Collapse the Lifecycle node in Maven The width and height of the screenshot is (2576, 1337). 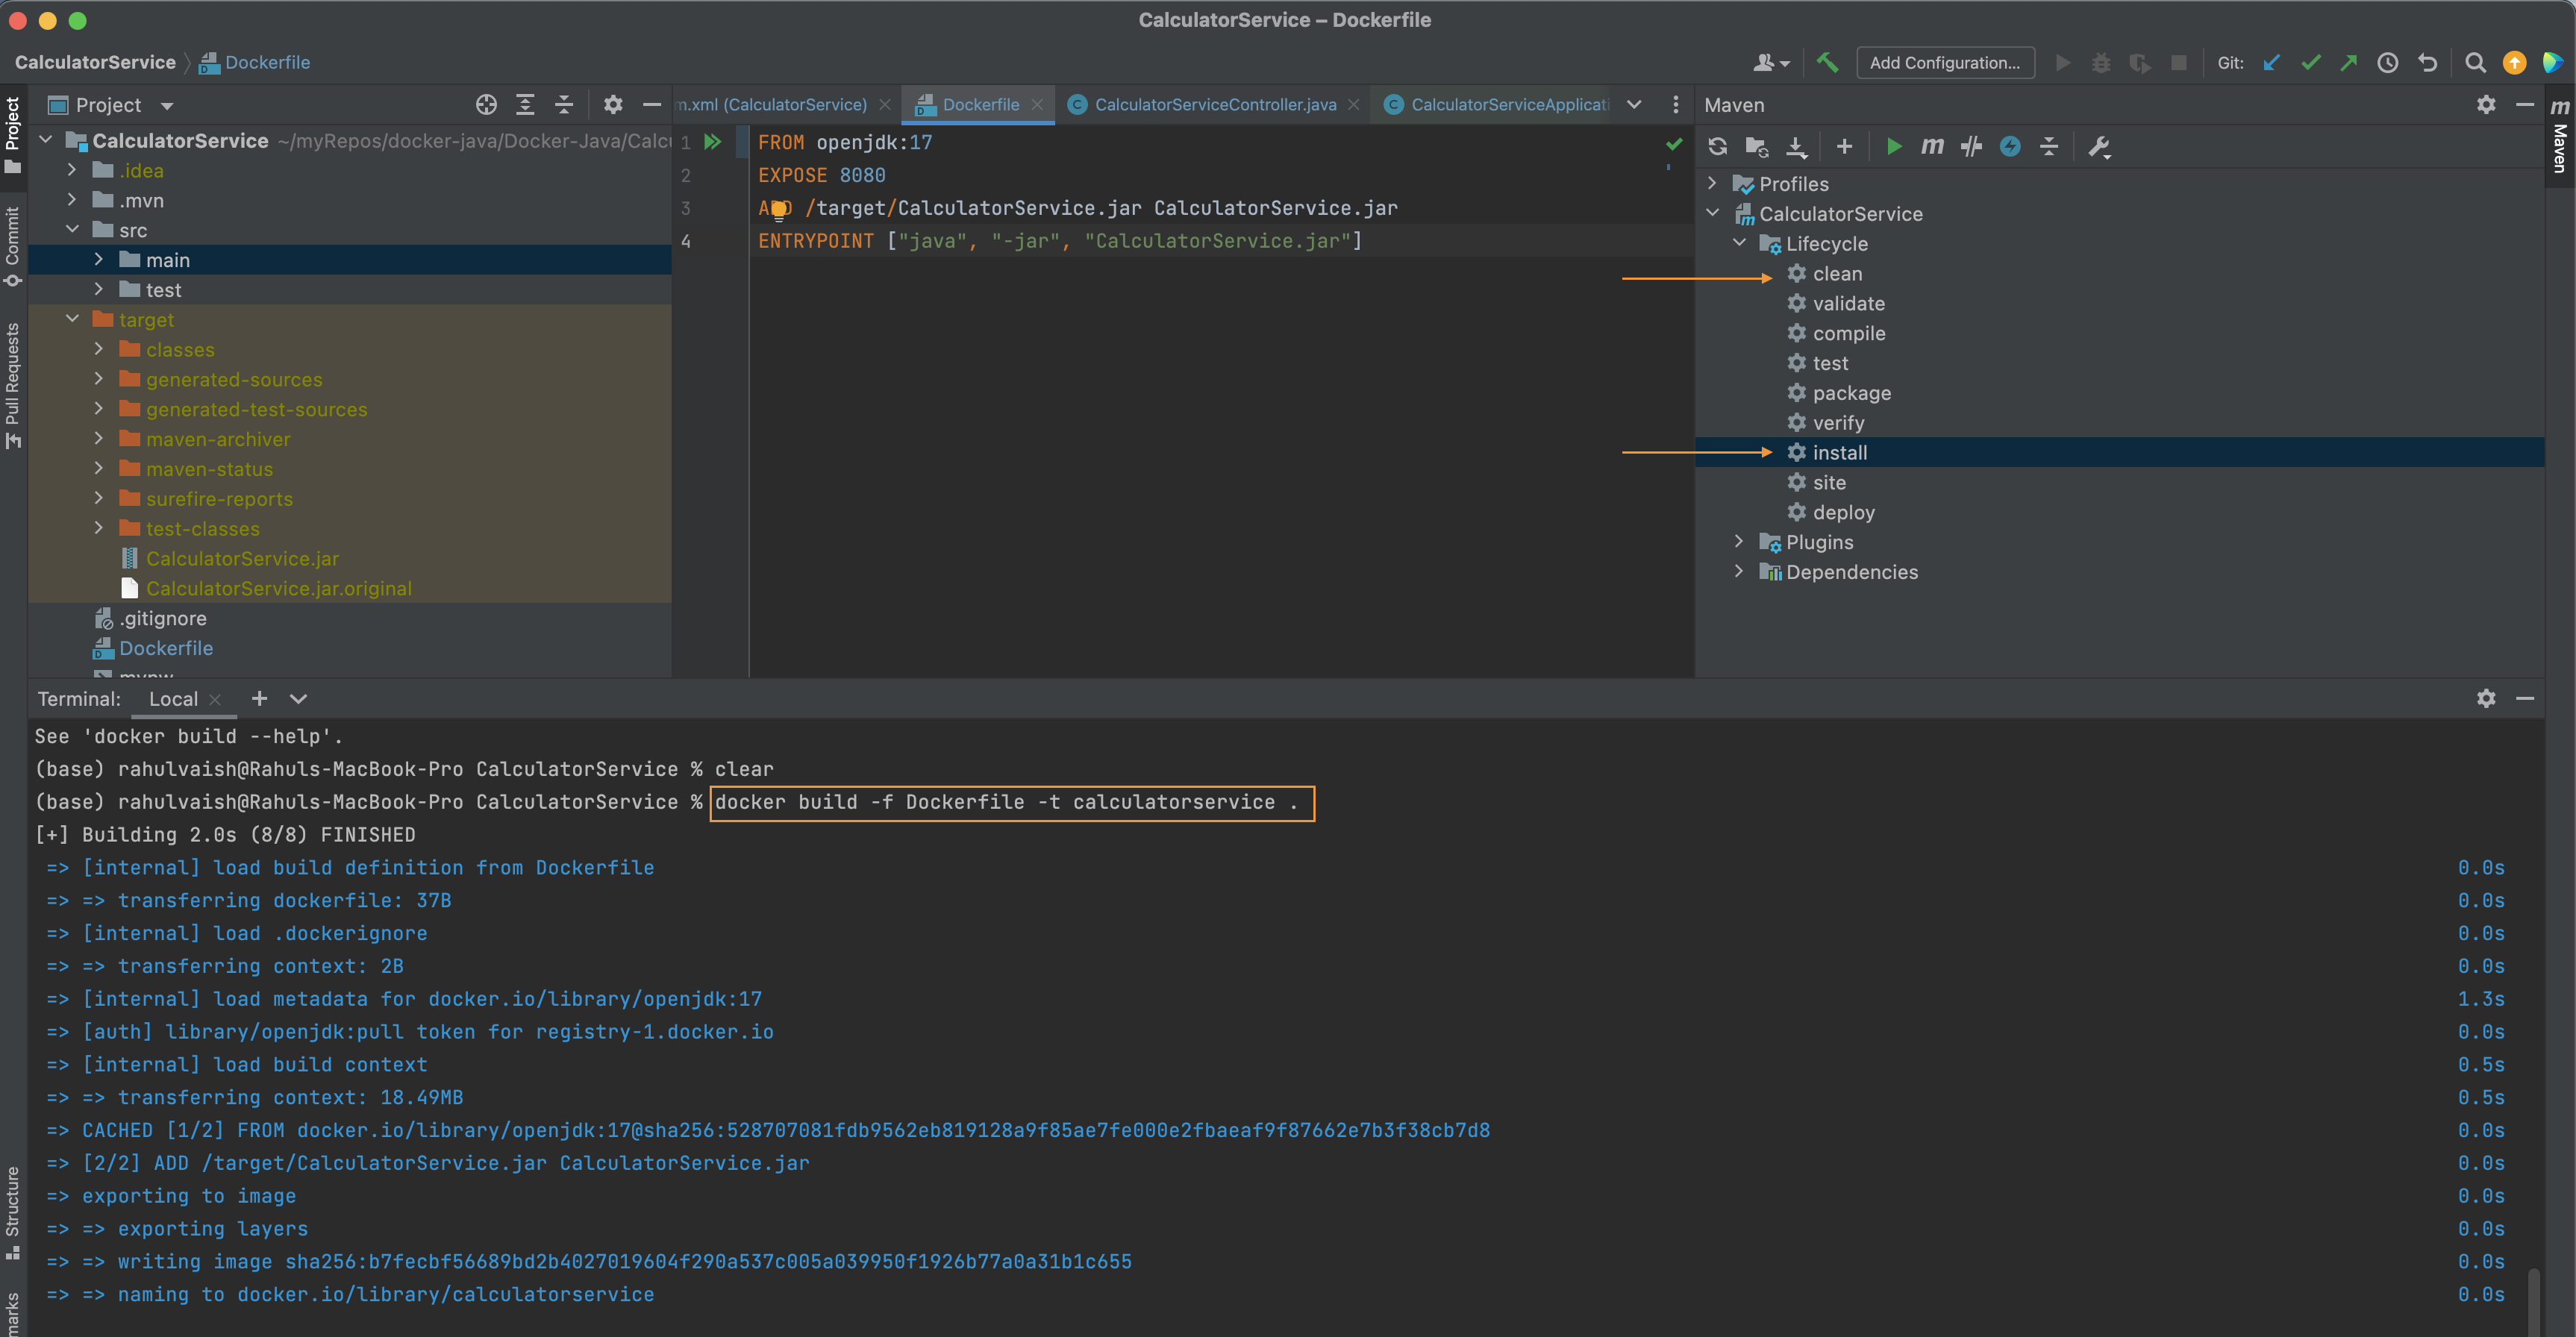(1739, 243)
